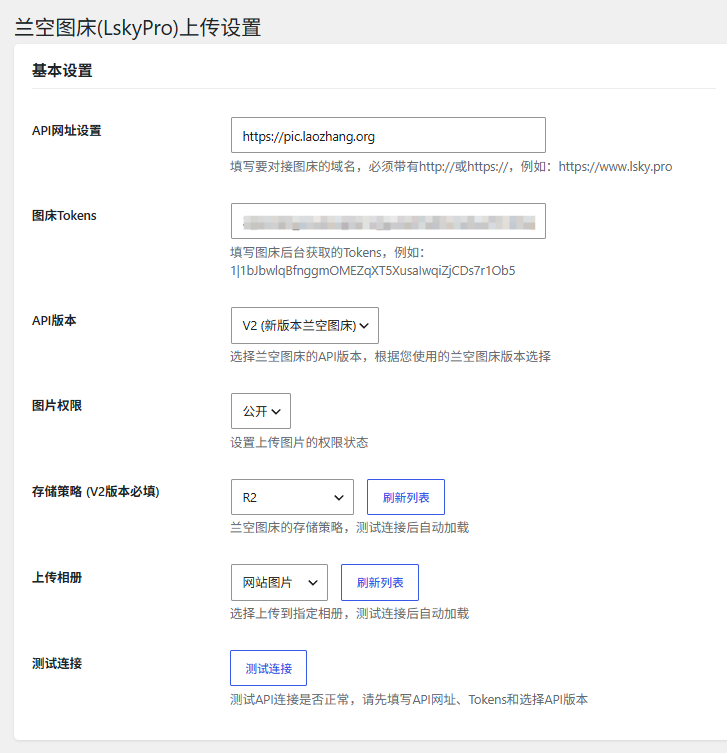Click hint 选择上传到指定相册
This screenshot has width=727, height=753.
click(x=350, y=613)
